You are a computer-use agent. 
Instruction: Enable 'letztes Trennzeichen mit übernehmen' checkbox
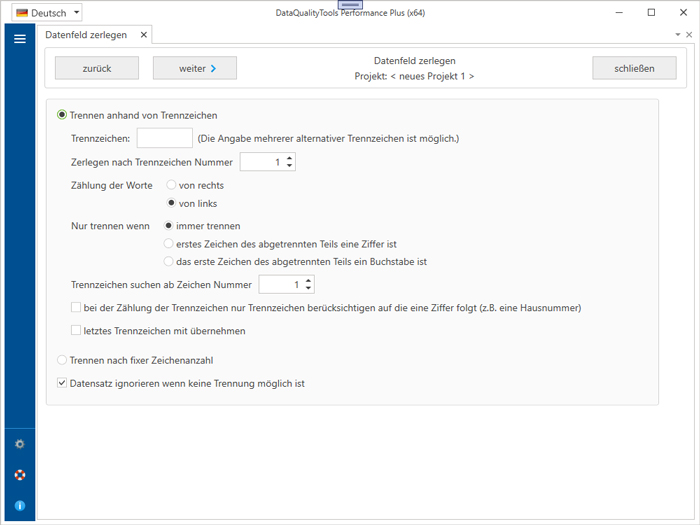point(76,331)
